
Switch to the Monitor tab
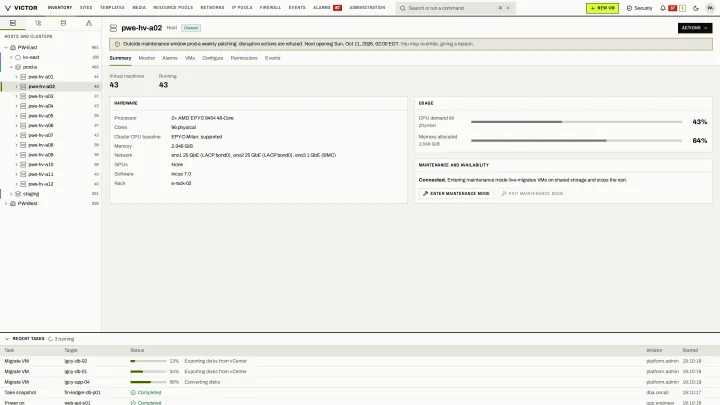point(146,58)
